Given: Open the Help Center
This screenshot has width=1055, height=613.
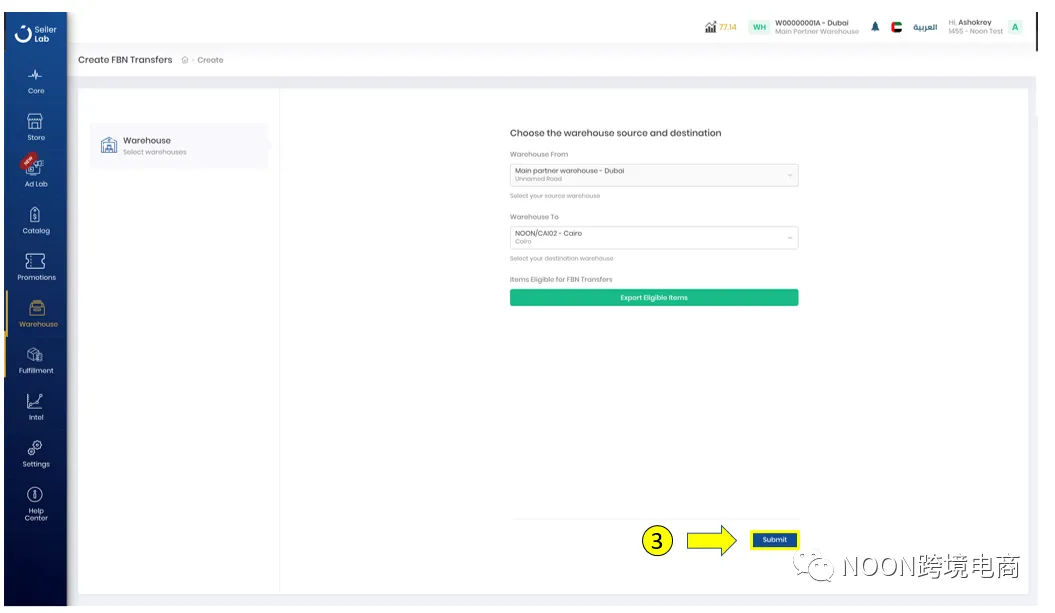Looking at the screenshot, I should pos(36,502).
